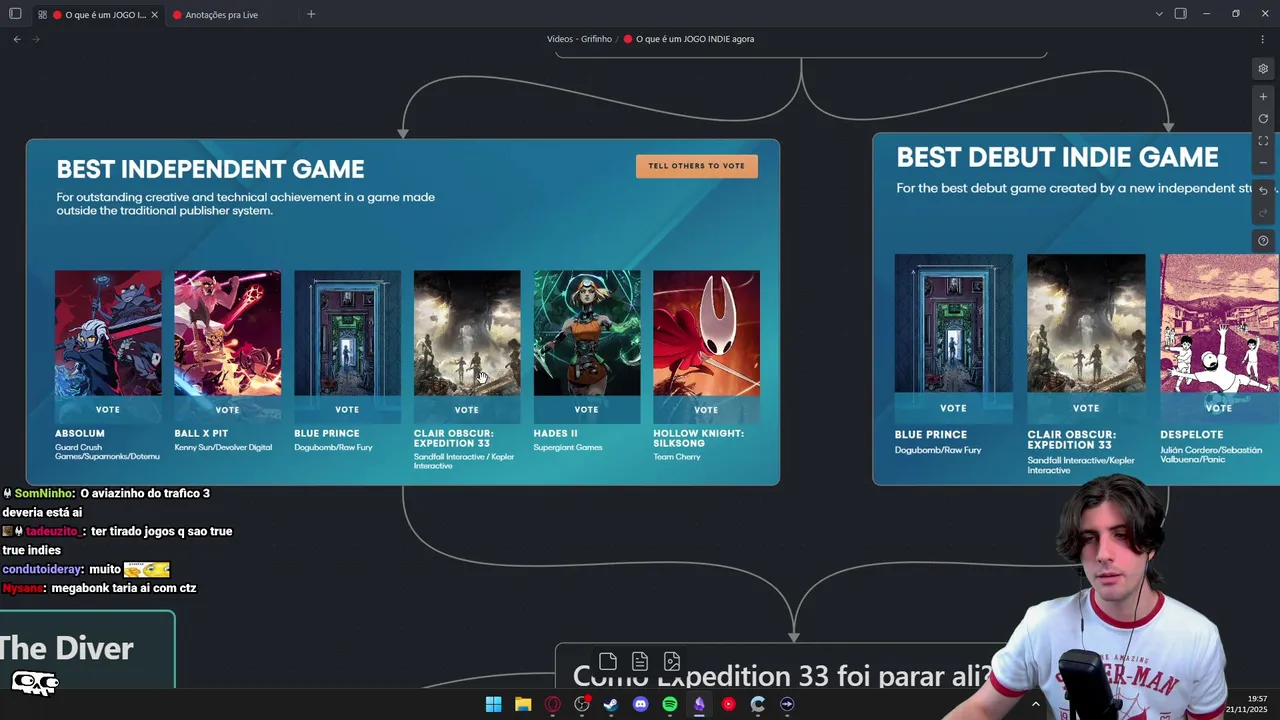Undo the last canvas action

(1263, 190)
